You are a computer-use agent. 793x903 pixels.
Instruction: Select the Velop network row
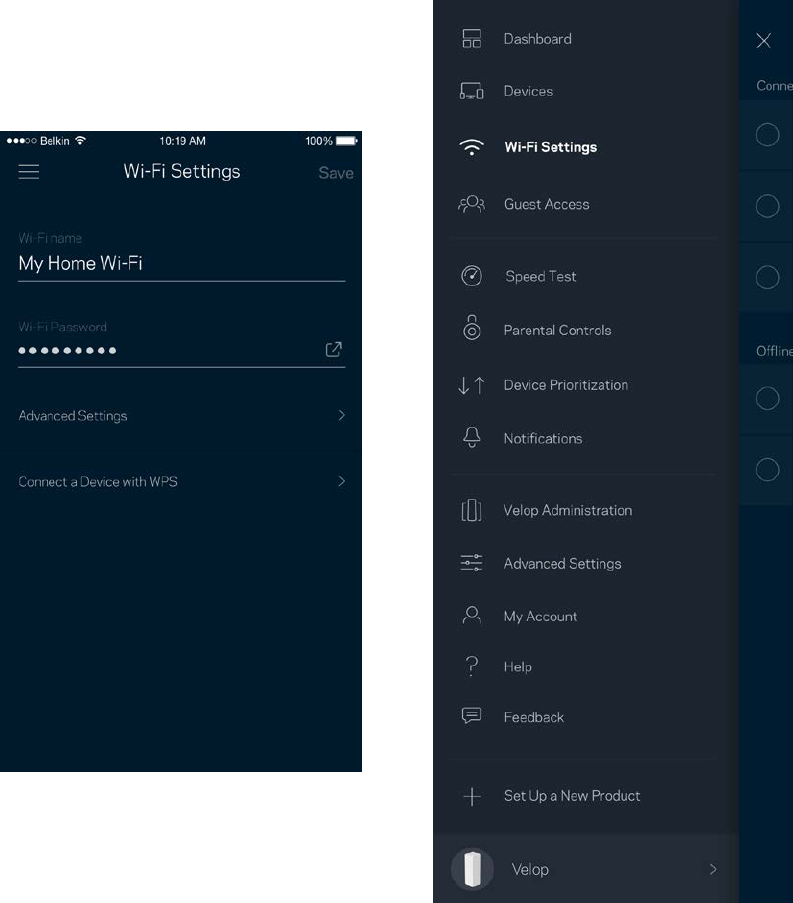pyautogui.click(x=586, y=868)
